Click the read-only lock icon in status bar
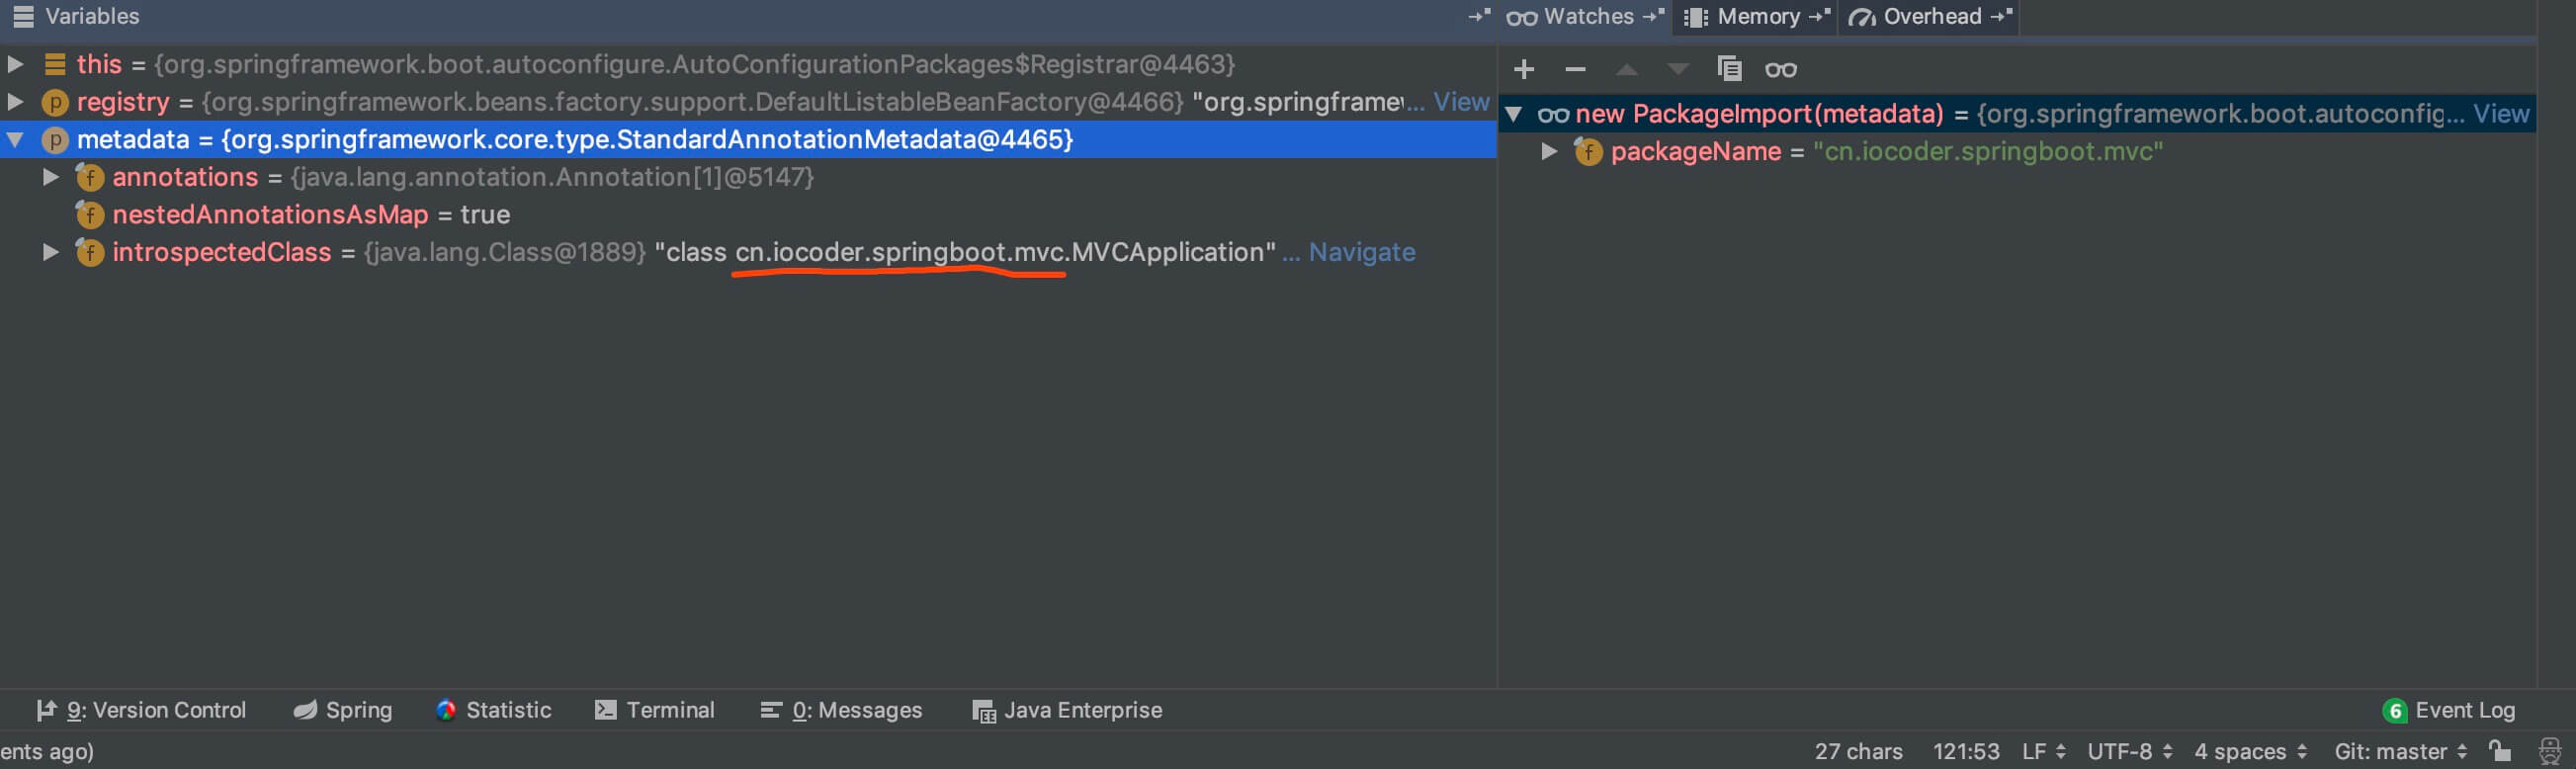Image resolution: width=2576 pixels, height=769 pixels. (x=2500, y=750)
